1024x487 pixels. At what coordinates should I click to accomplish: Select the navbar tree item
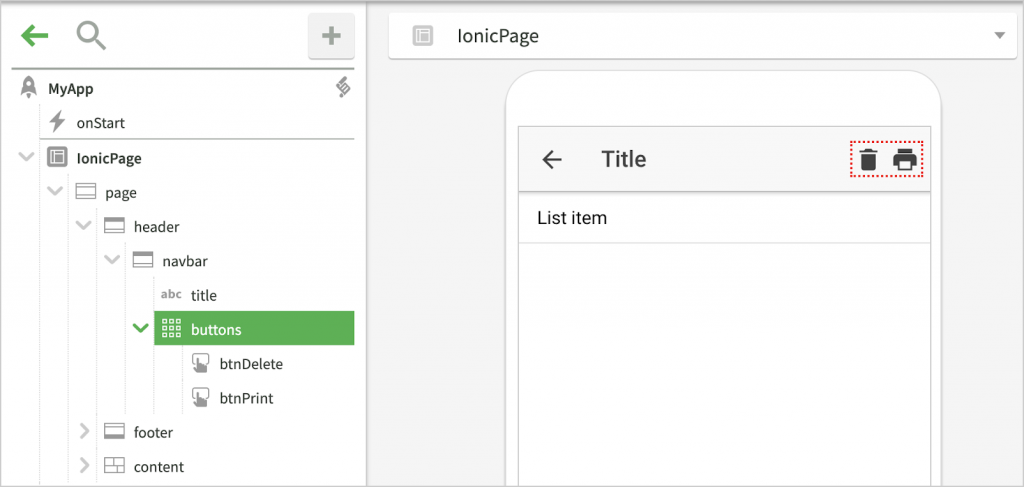185,261
